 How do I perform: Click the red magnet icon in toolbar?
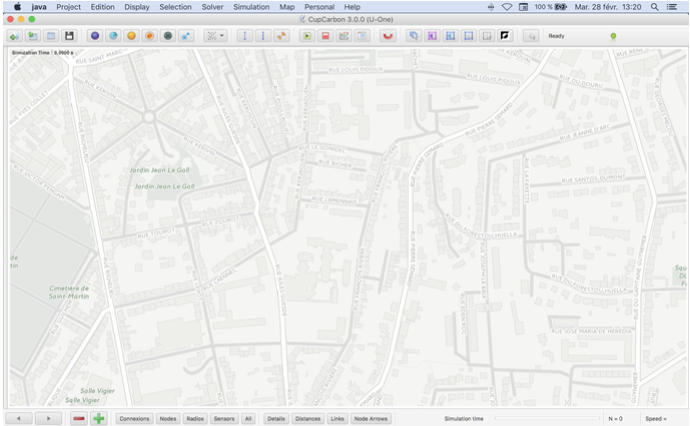[388, 36]
